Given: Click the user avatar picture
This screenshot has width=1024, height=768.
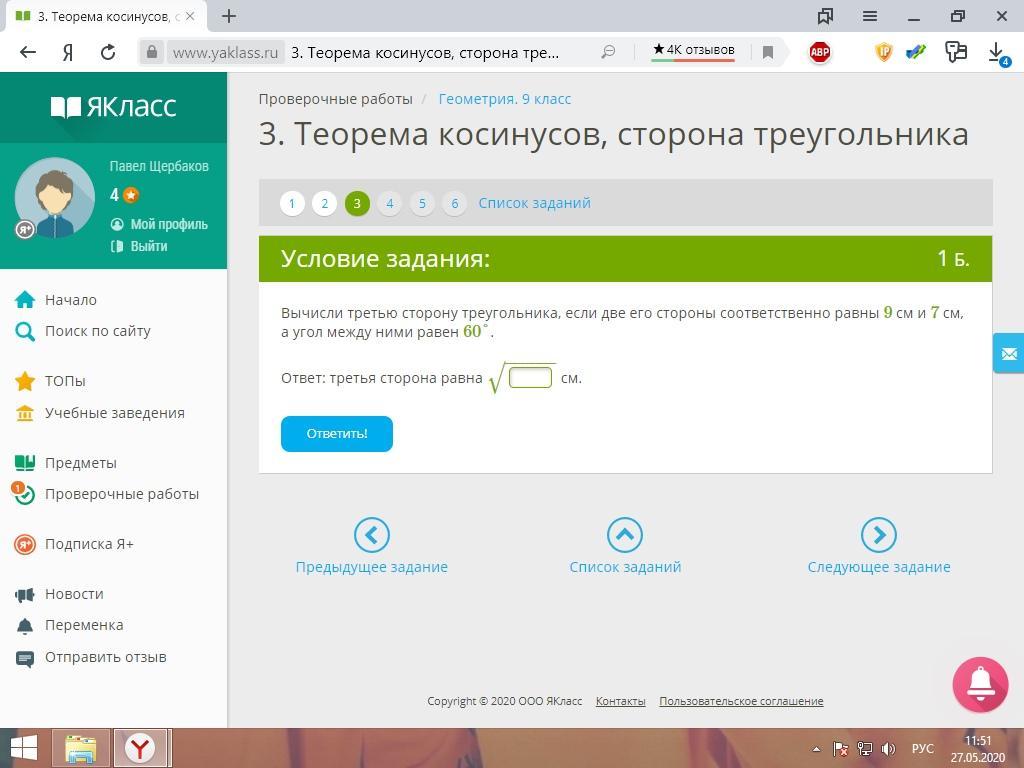Looking at the screenshot, I should (x=55, y=197).
